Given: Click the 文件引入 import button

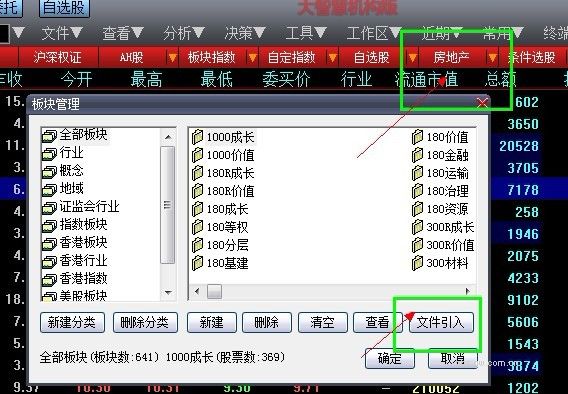Looking at the screenshot, I should (x=441, y=322).
